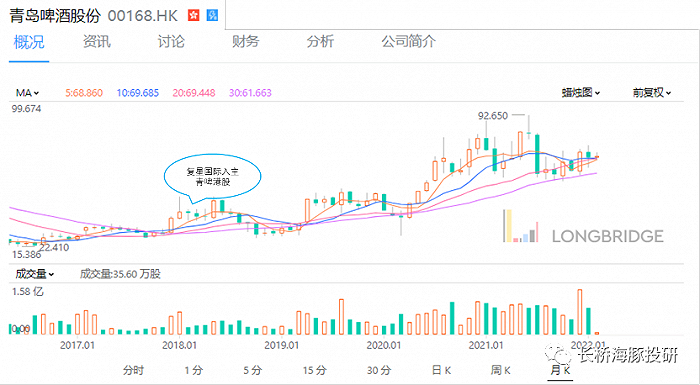Select the 日K timeframe

tap(442, 370)
